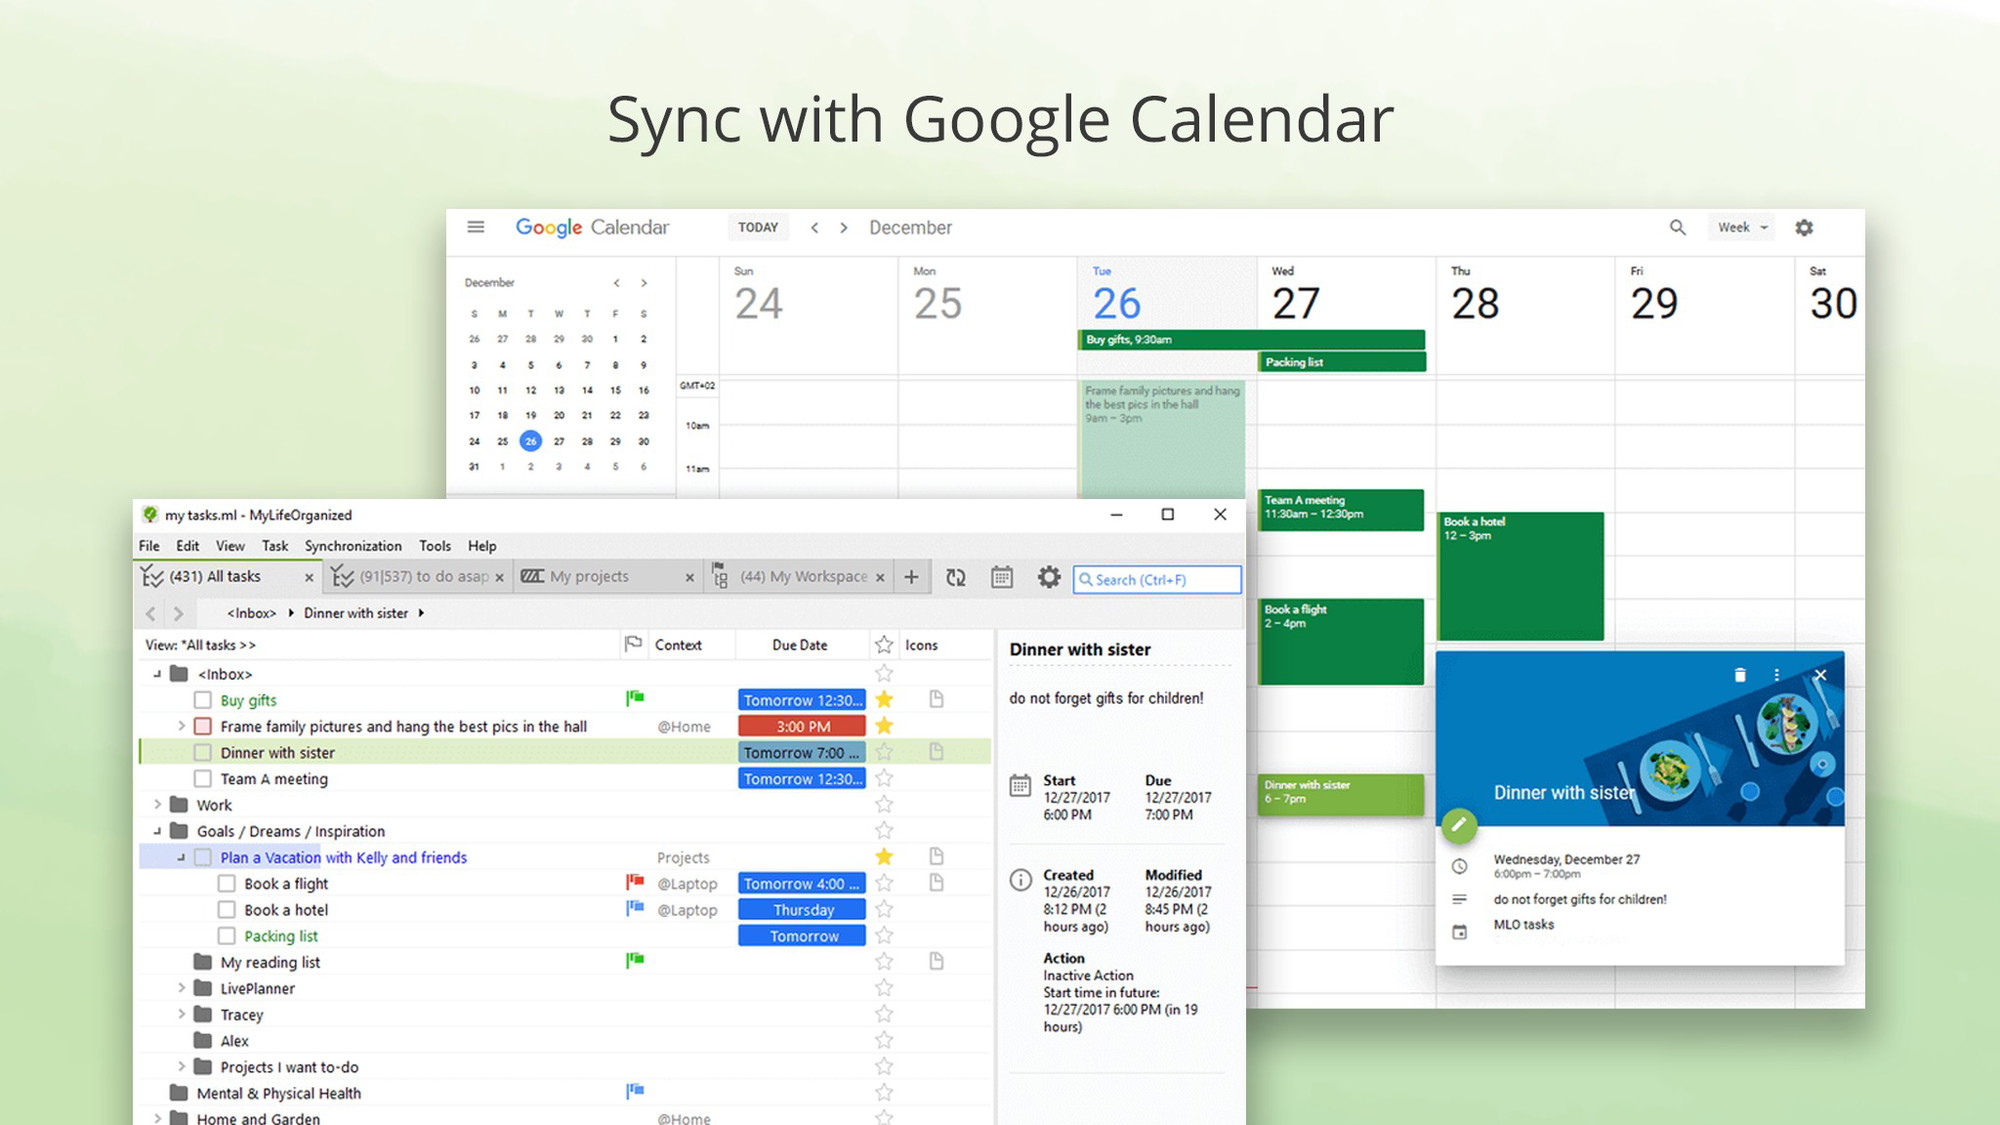
Task: Click the sync/refresh icon in toolbar
Action: coord(957,578)
